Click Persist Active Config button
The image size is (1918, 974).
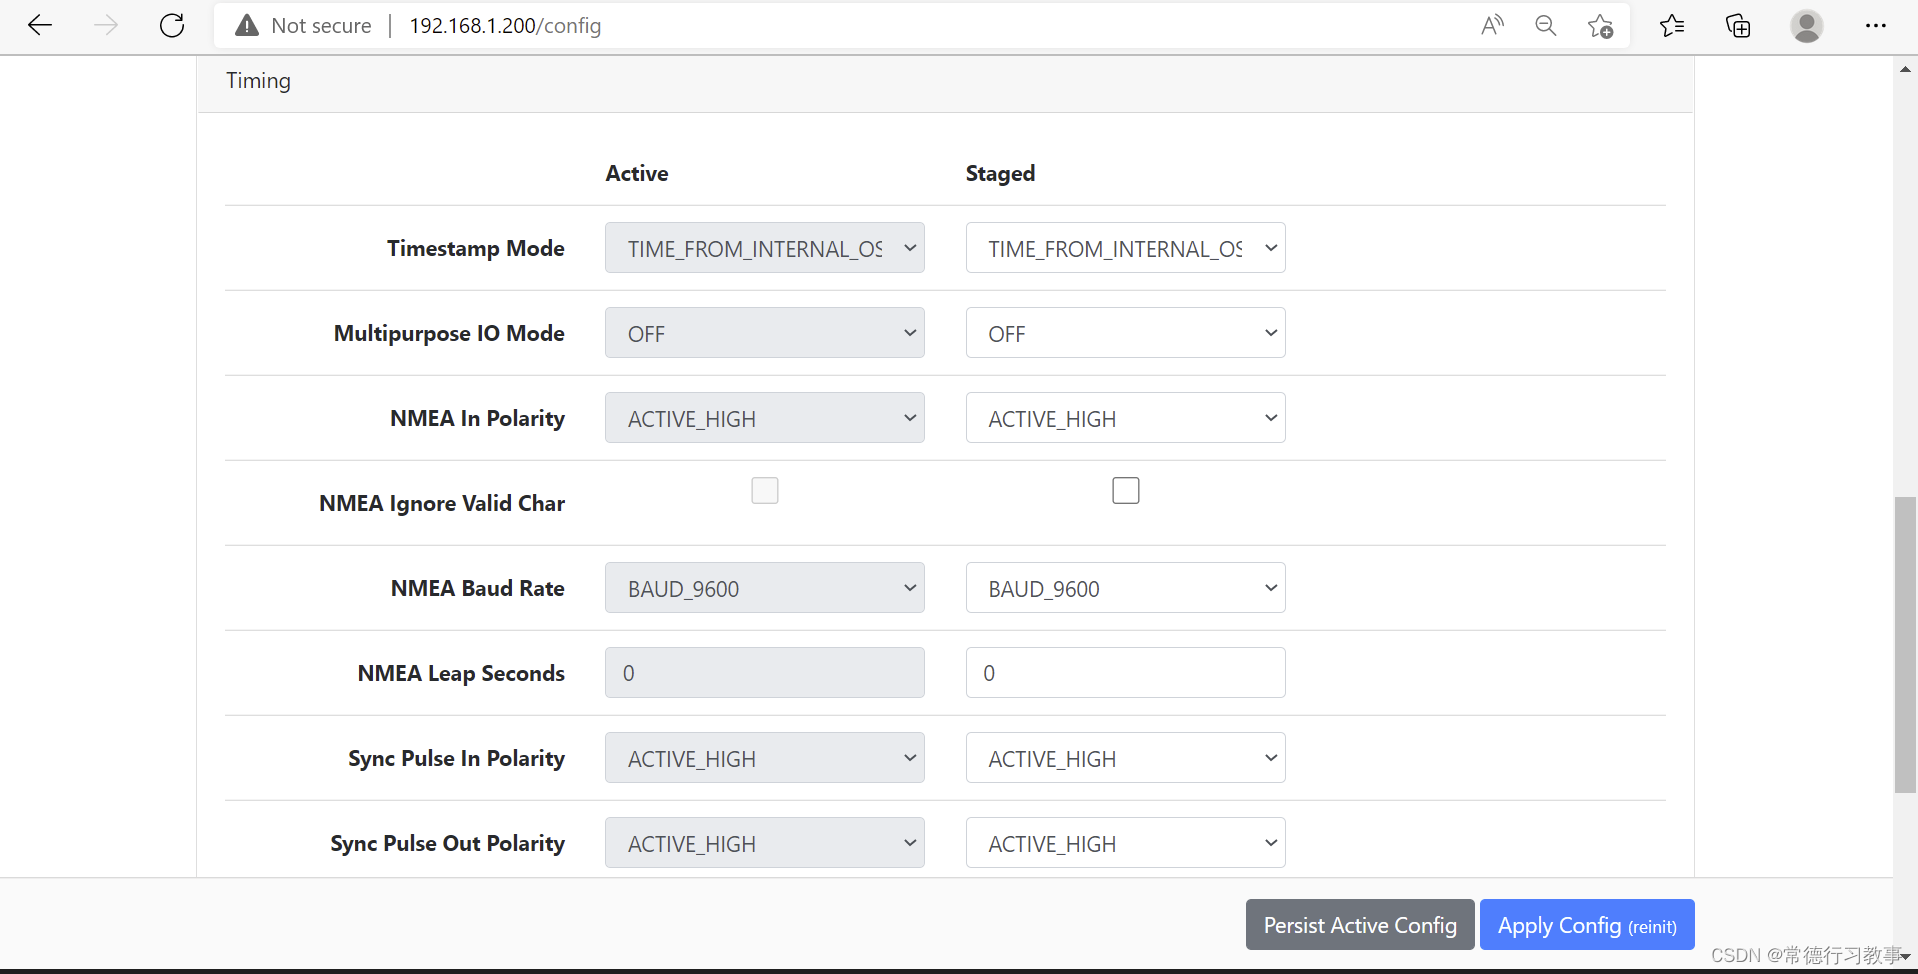point(1359,925)
